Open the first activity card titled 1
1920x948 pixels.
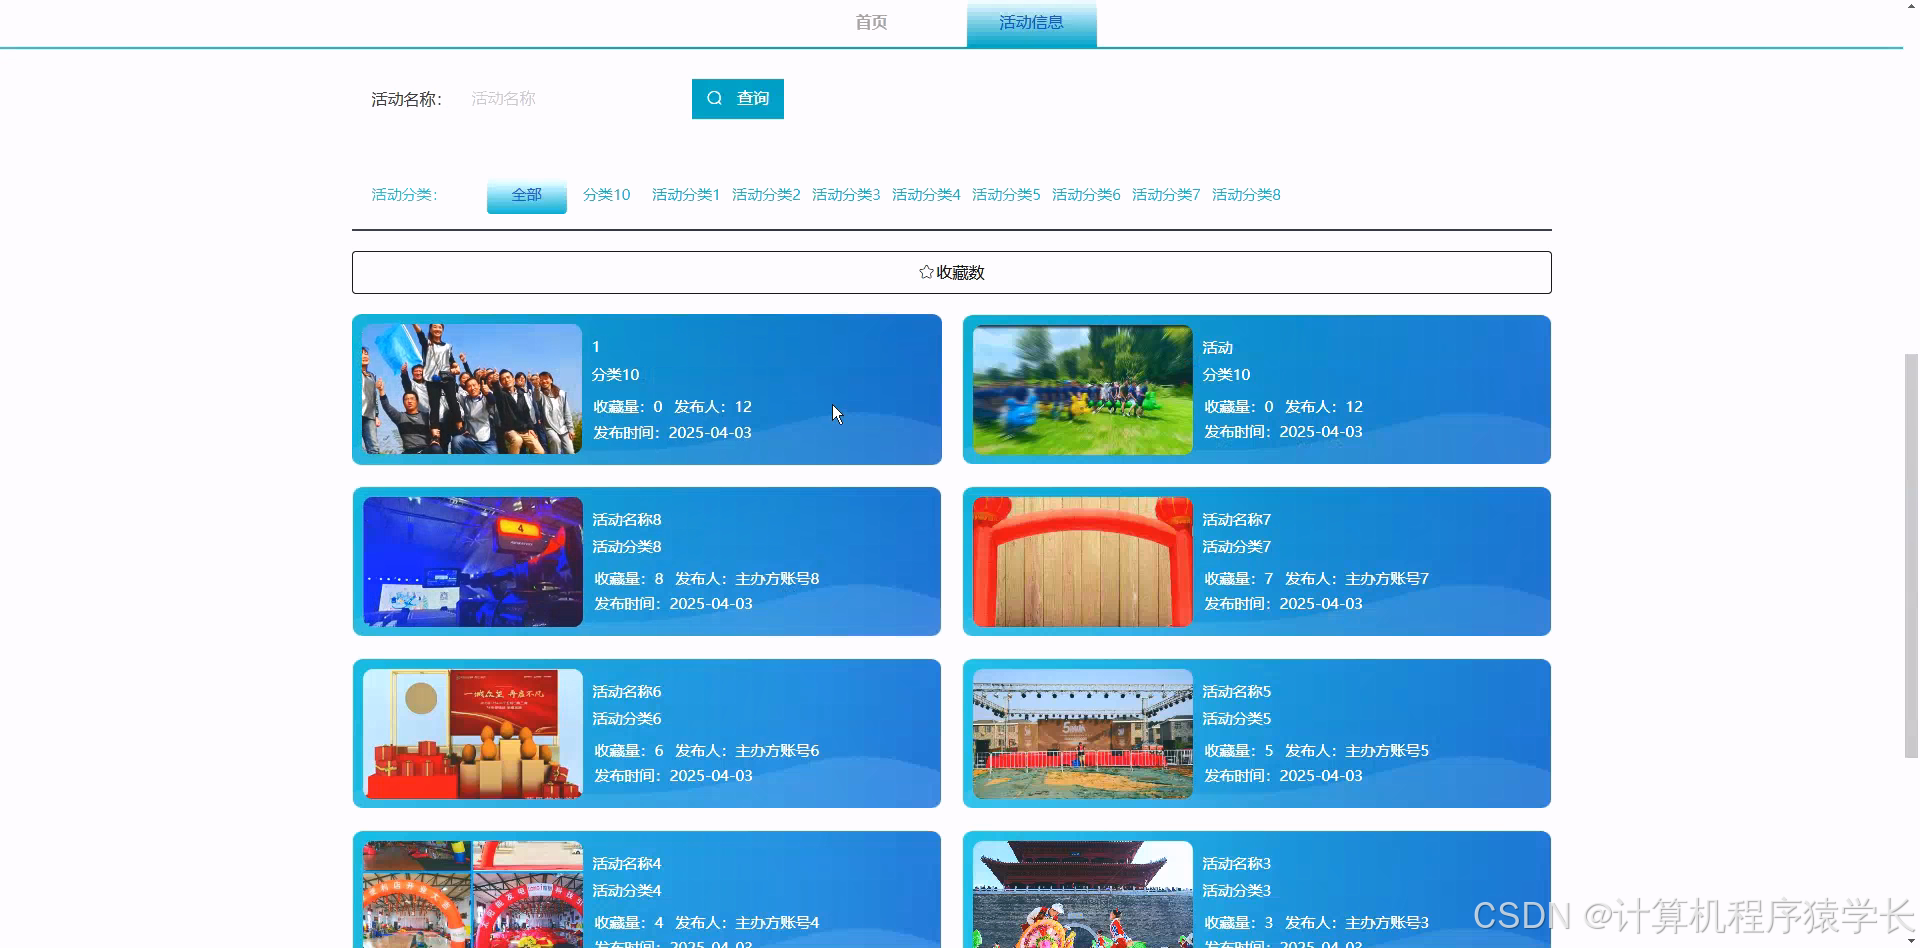click(x=646, y=389)
